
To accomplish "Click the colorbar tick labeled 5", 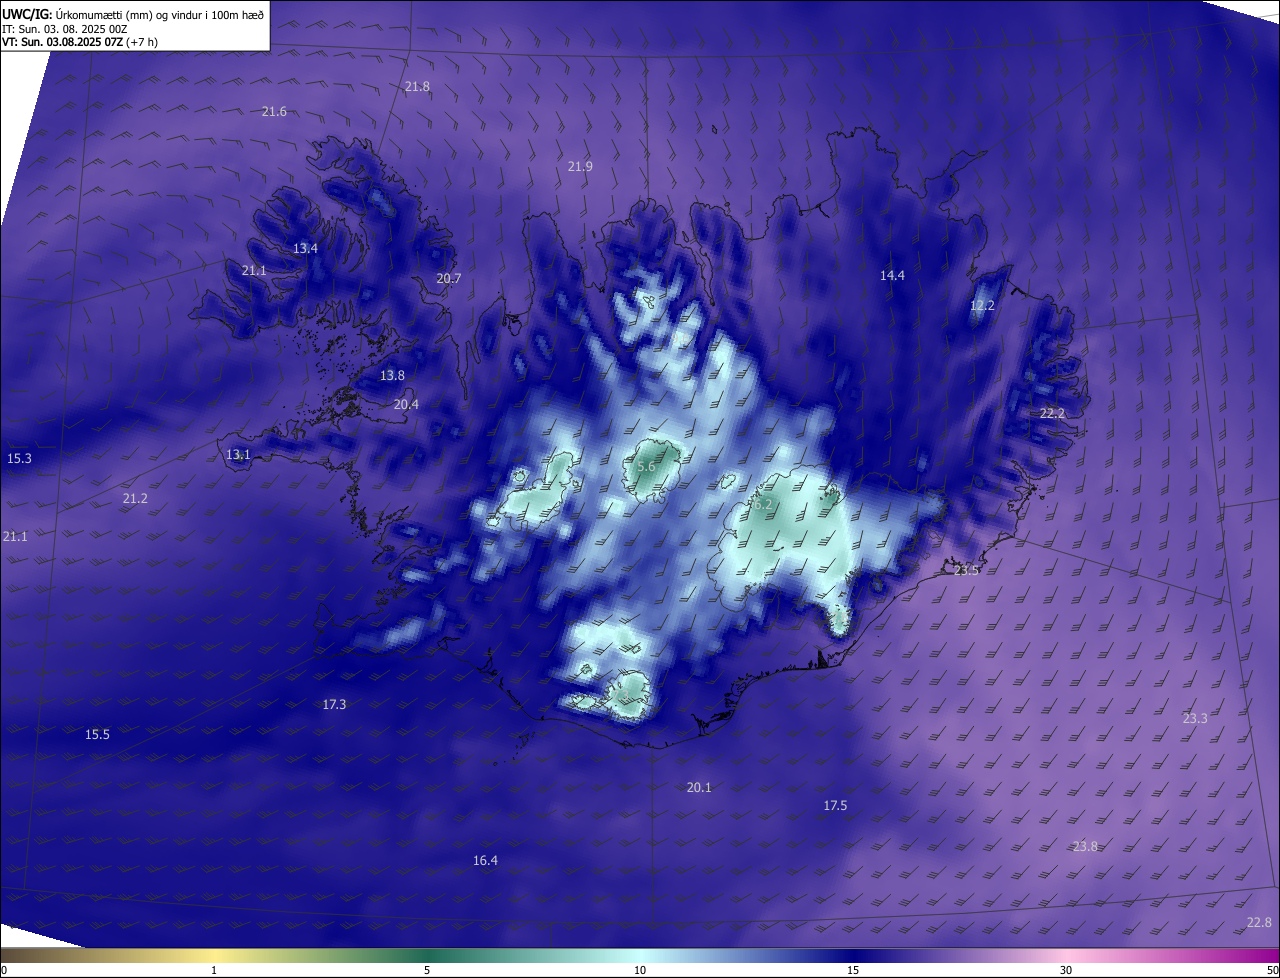I will coord(427,971).
